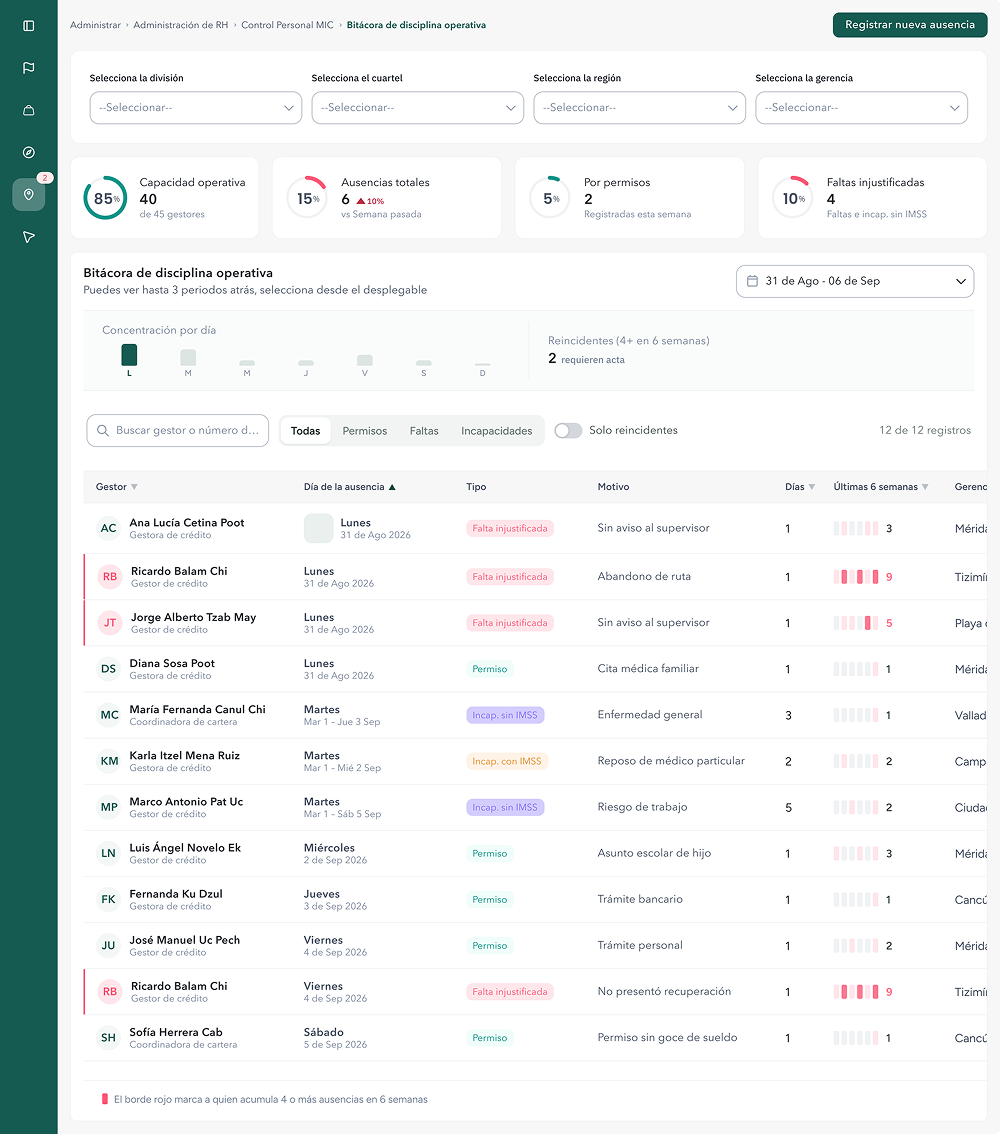The width and height of the screenshot is (1000, 1134).
Task: Toggle the sidebar panel icon
Action: (29, 26)
